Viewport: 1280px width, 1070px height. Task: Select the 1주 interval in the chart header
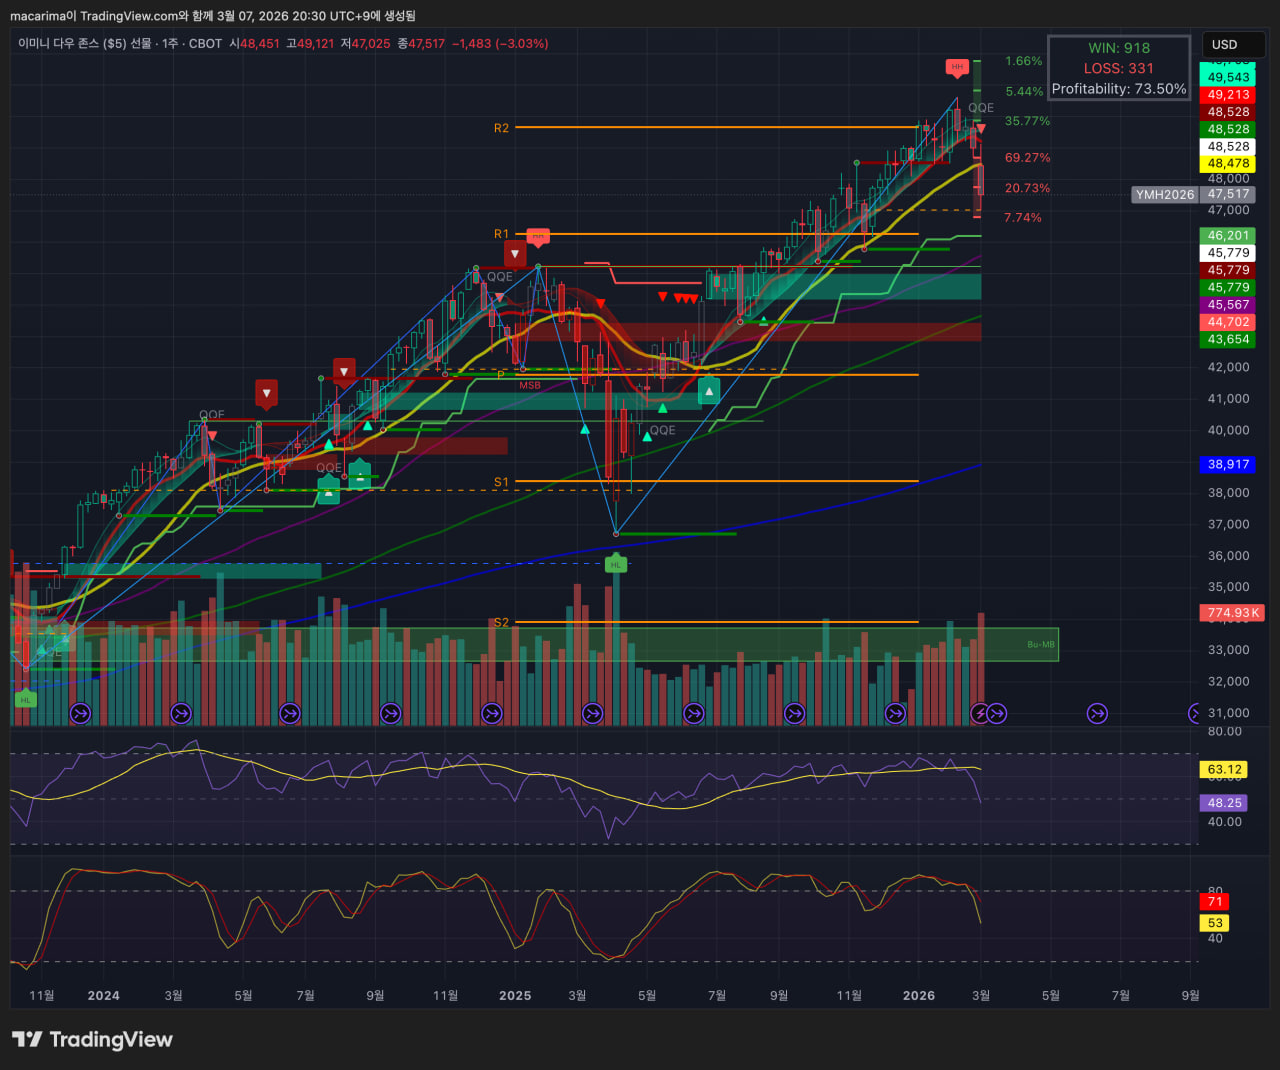tap(169, 44)
